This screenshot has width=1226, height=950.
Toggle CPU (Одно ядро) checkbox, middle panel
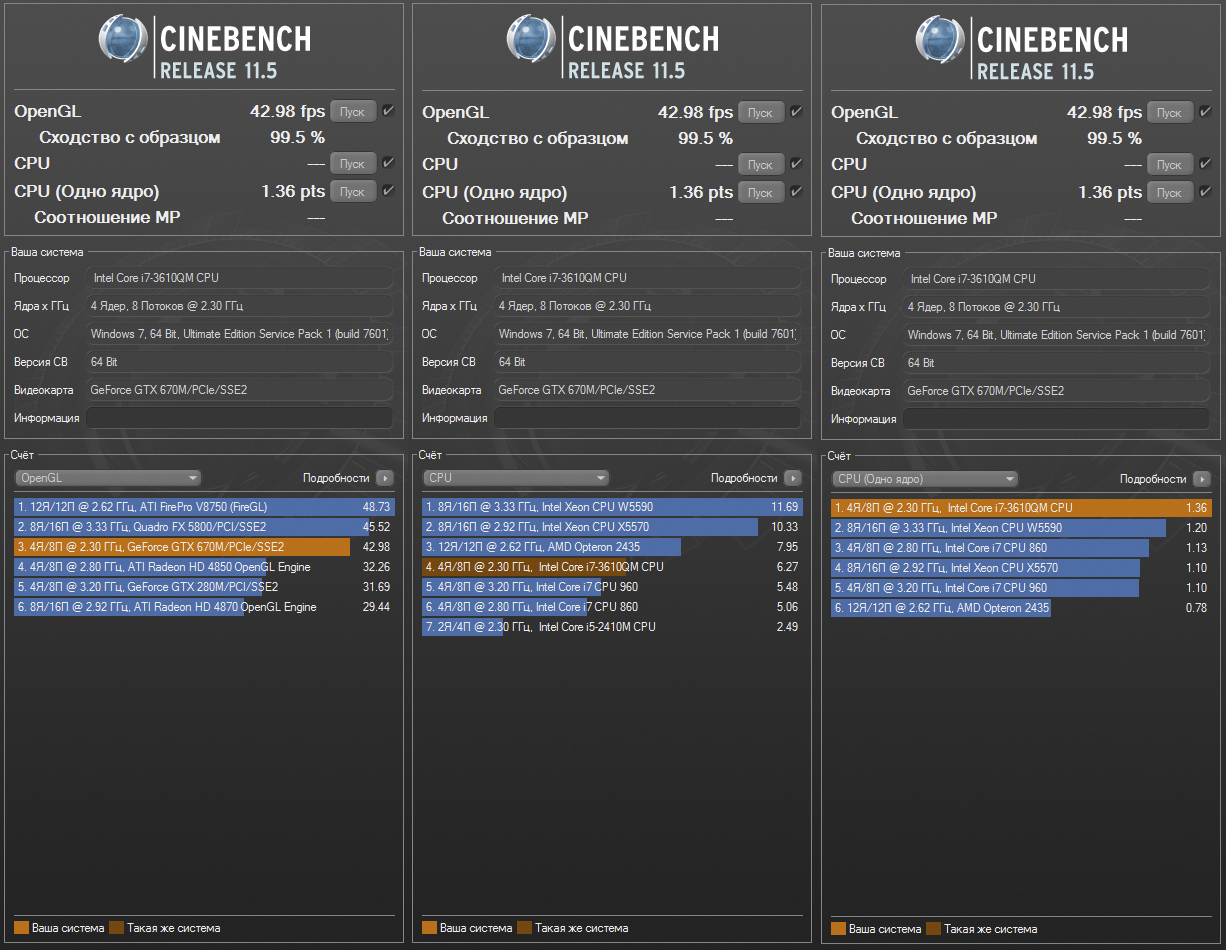796,191
